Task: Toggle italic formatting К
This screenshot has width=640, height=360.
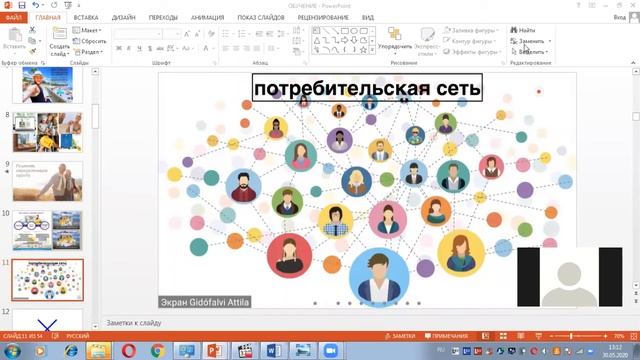Action: 129,48
